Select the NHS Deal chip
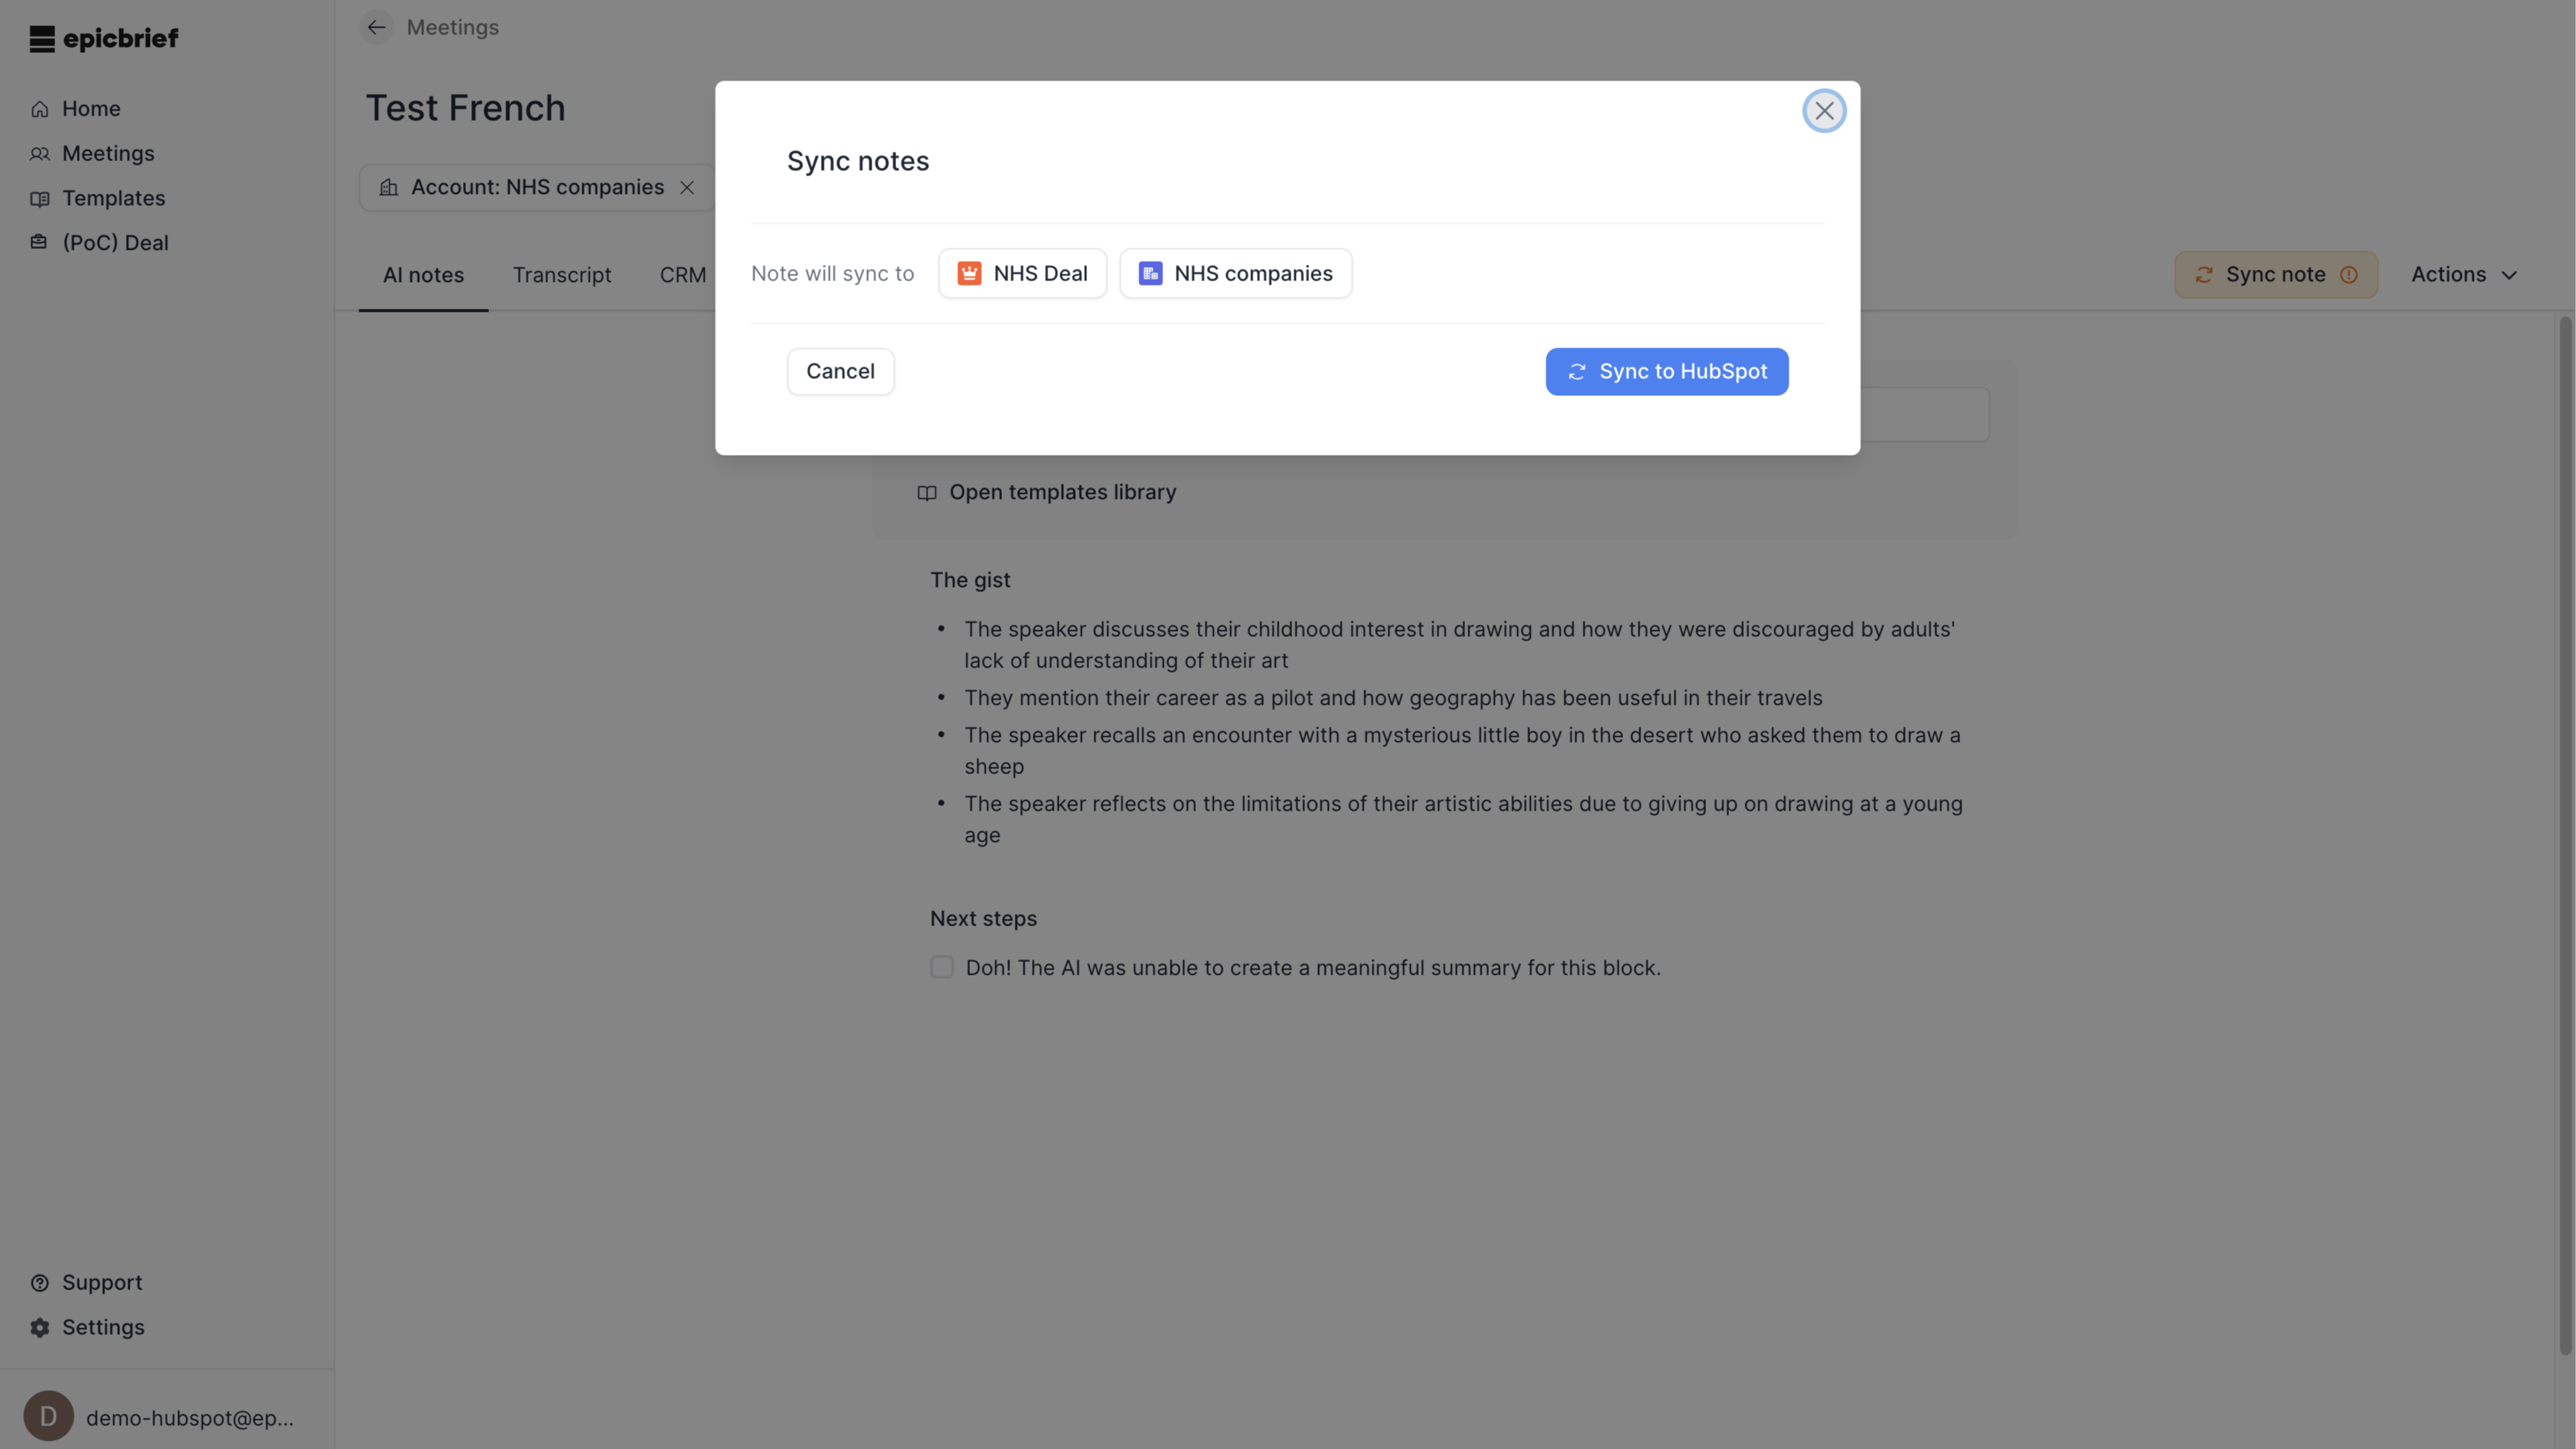2576x1449 pixels. (x=1022, y=274)
